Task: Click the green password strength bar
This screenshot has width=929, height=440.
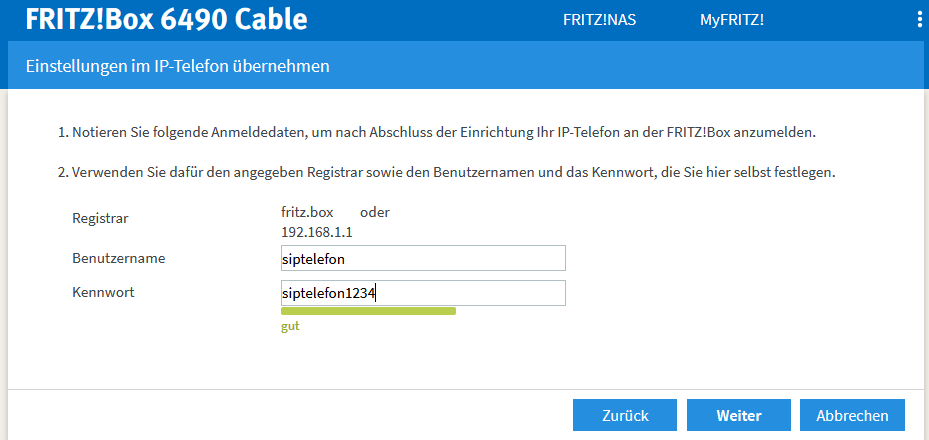Action: tap(368, 312)
